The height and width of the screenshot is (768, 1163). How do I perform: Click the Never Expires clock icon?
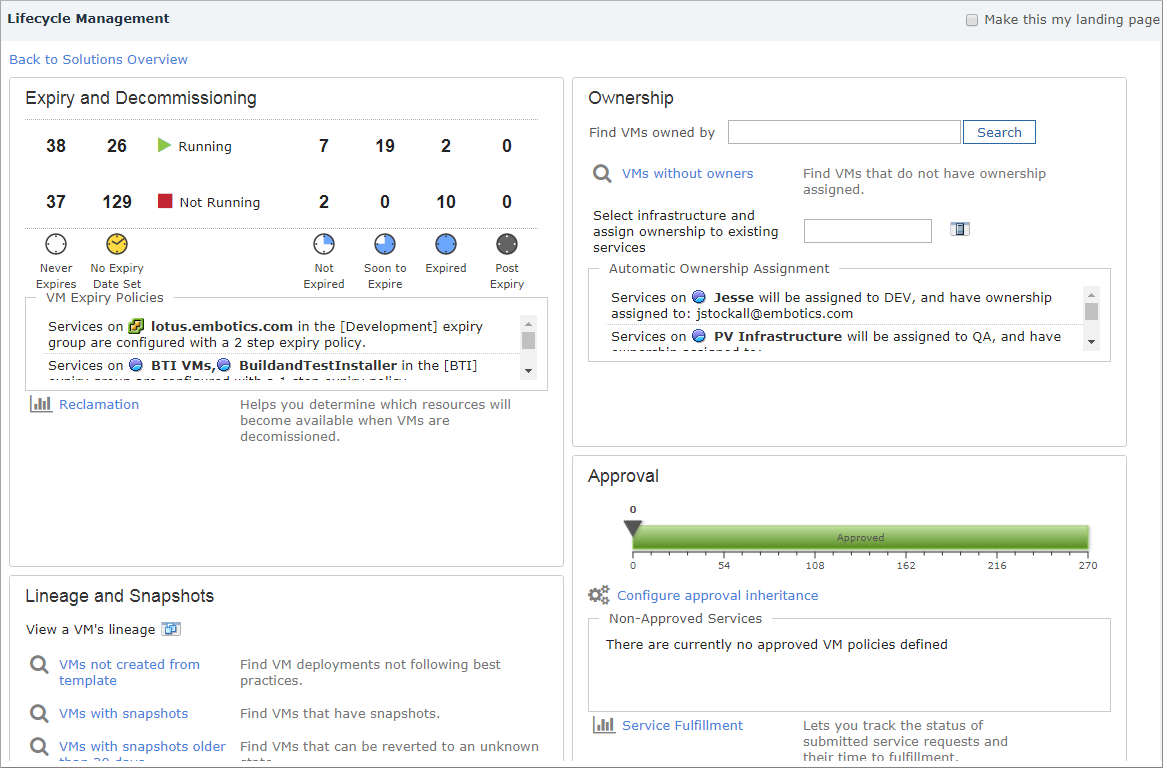tap(56, 244)
